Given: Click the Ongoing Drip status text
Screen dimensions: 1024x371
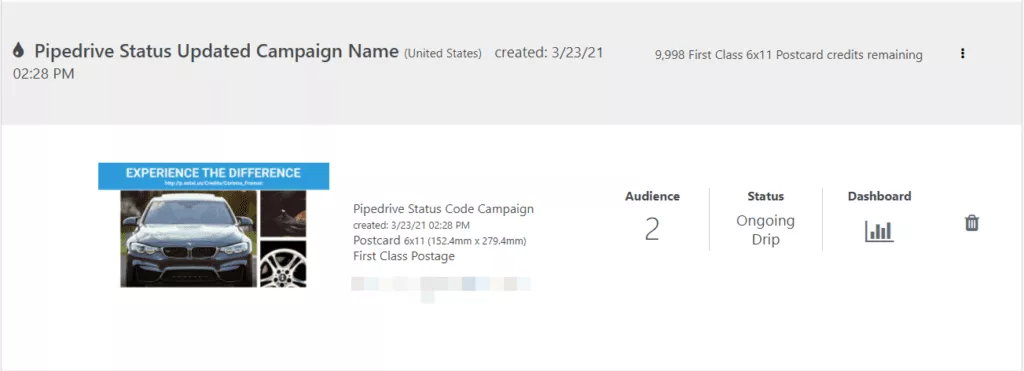Looking at the screenshot, I should coord(765,230).
